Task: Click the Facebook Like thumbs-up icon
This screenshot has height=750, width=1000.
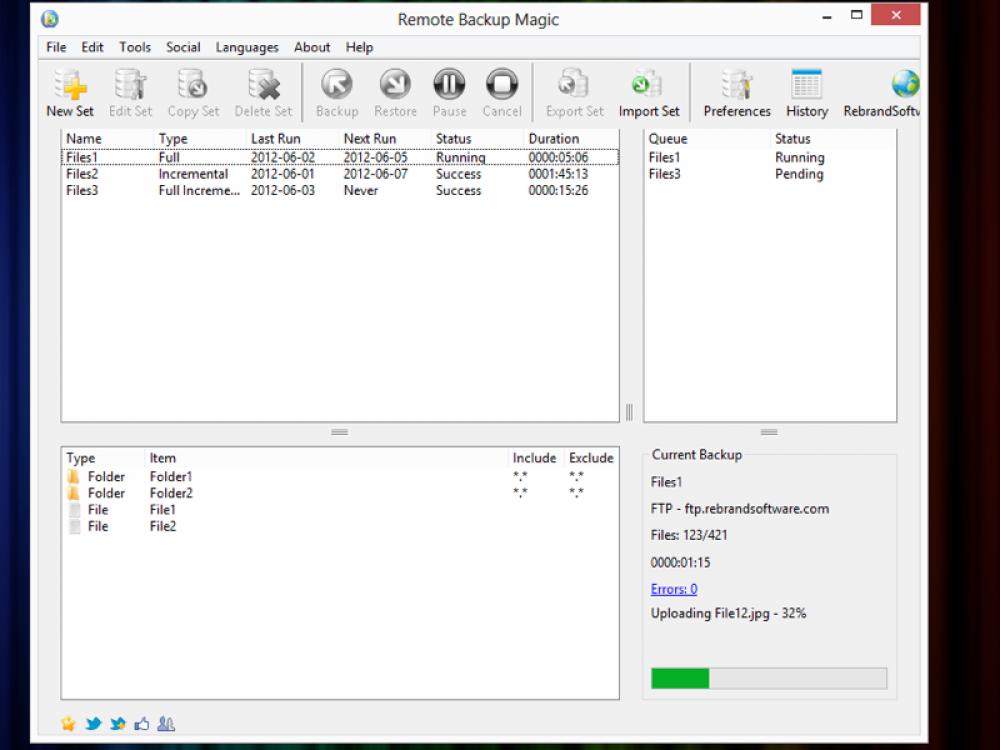Action: (142, 723)
